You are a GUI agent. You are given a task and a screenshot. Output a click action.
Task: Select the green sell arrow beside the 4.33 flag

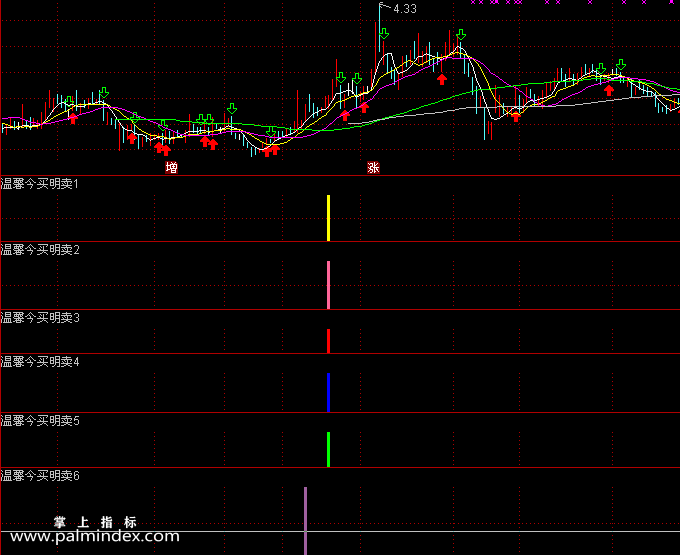(x=384, y=33)
